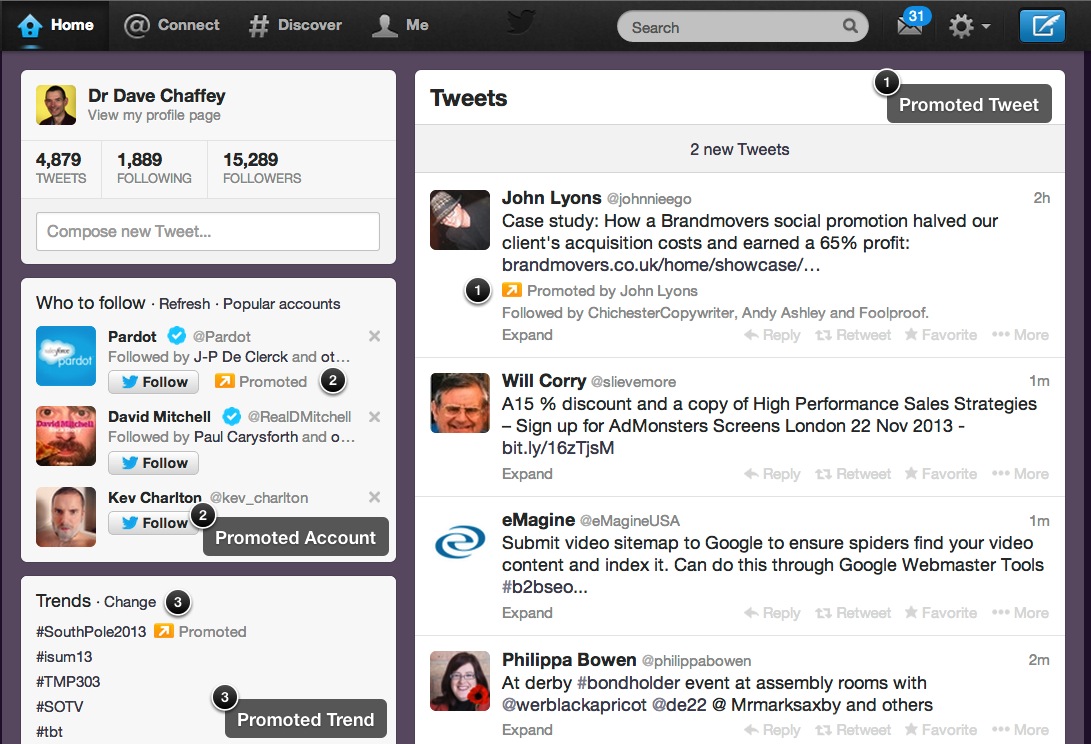The width and height of the screenshot is (1091, 744).
Task: Open the Discover tab
Action: [295, 25]
